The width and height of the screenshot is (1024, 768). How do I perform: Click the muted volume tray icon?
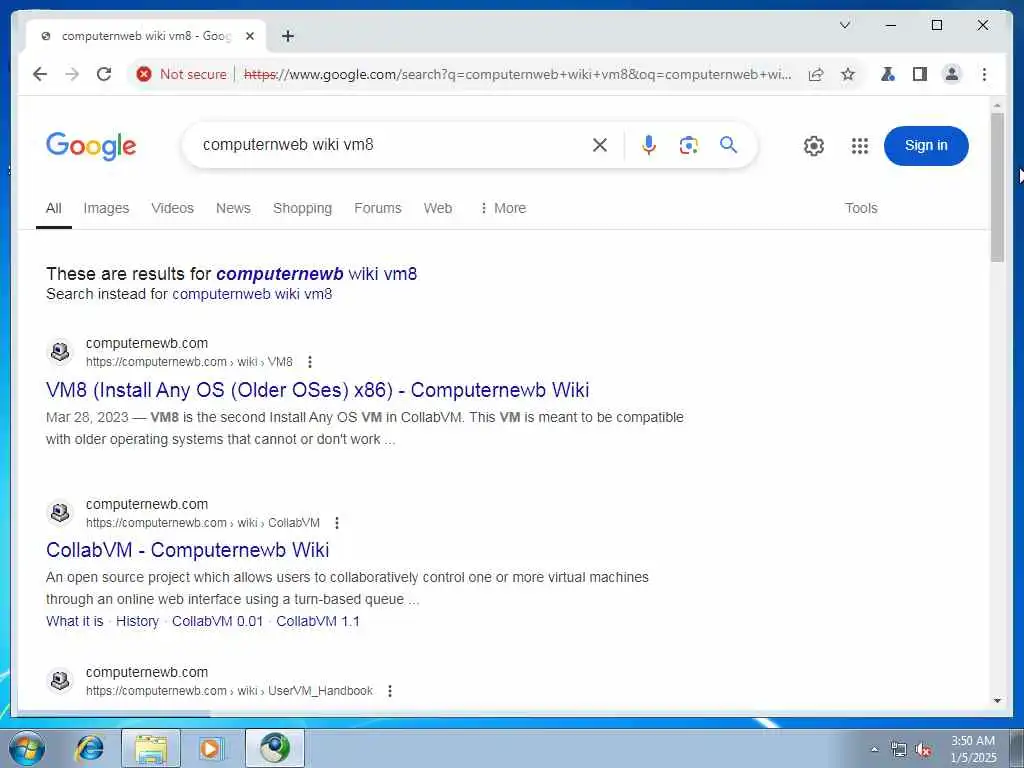pos(923,750)
